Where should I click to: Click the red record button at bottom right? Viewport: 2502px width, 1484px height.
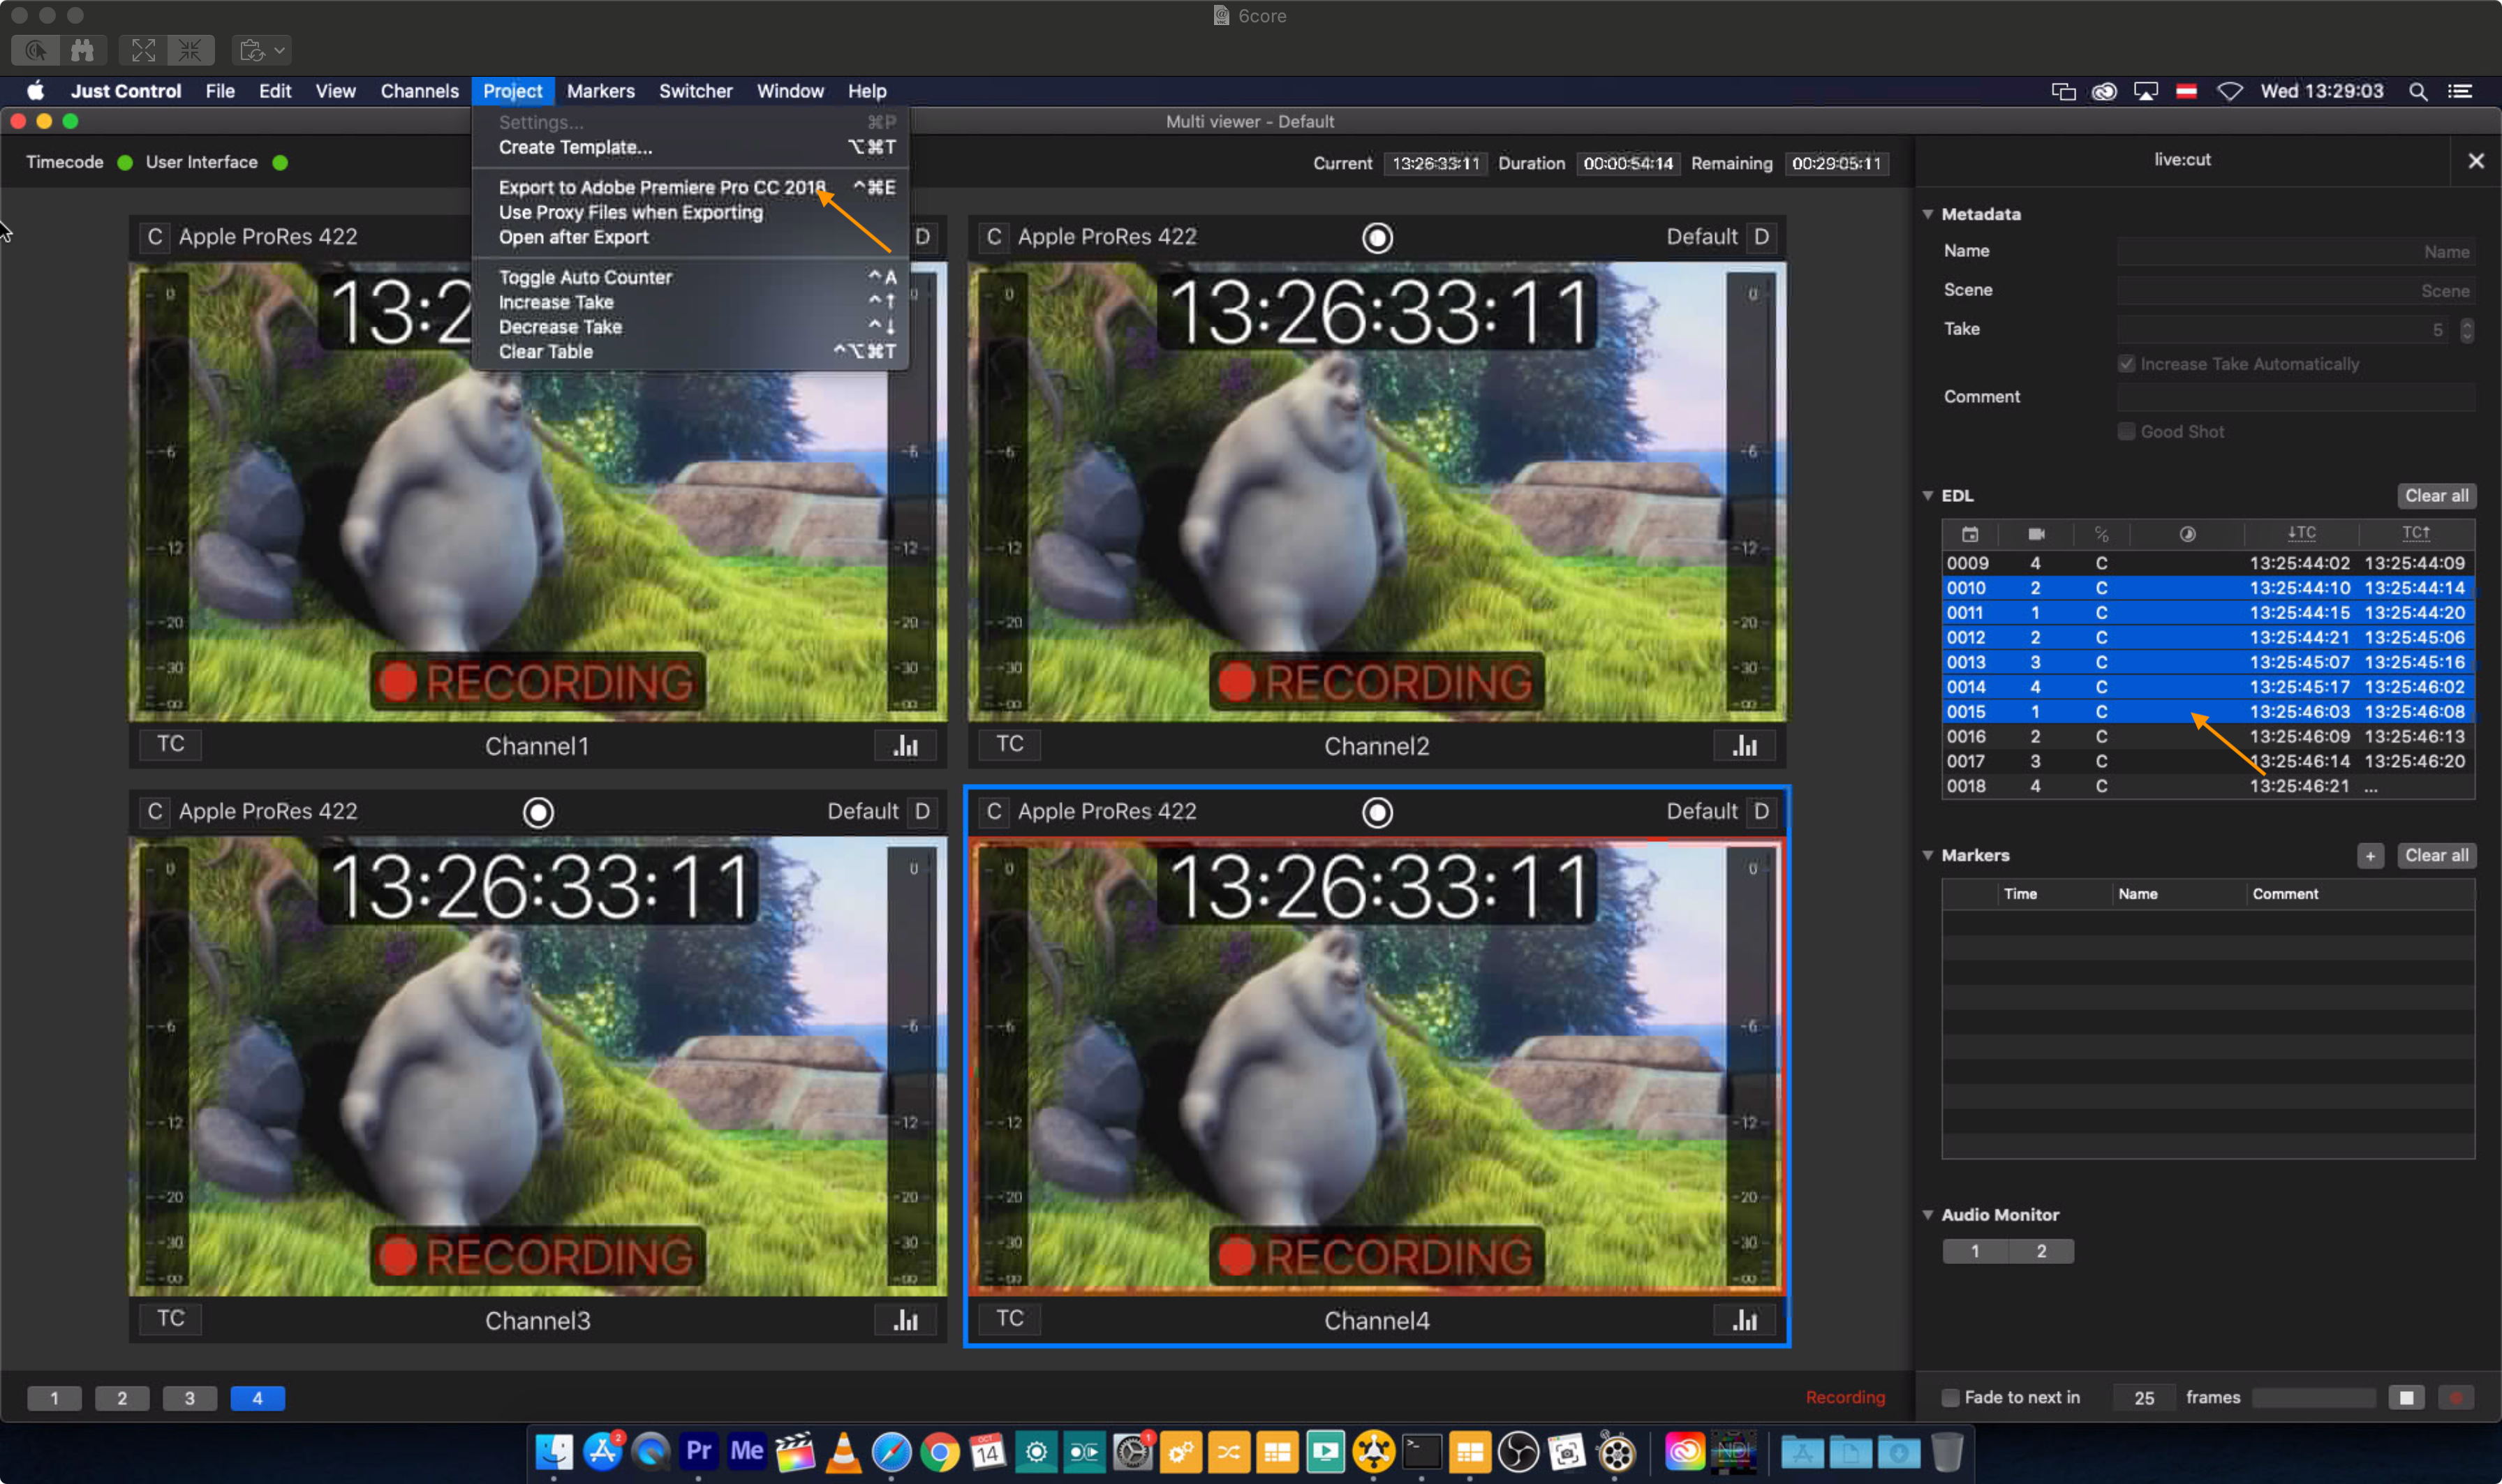(x=2456, y=1397)
